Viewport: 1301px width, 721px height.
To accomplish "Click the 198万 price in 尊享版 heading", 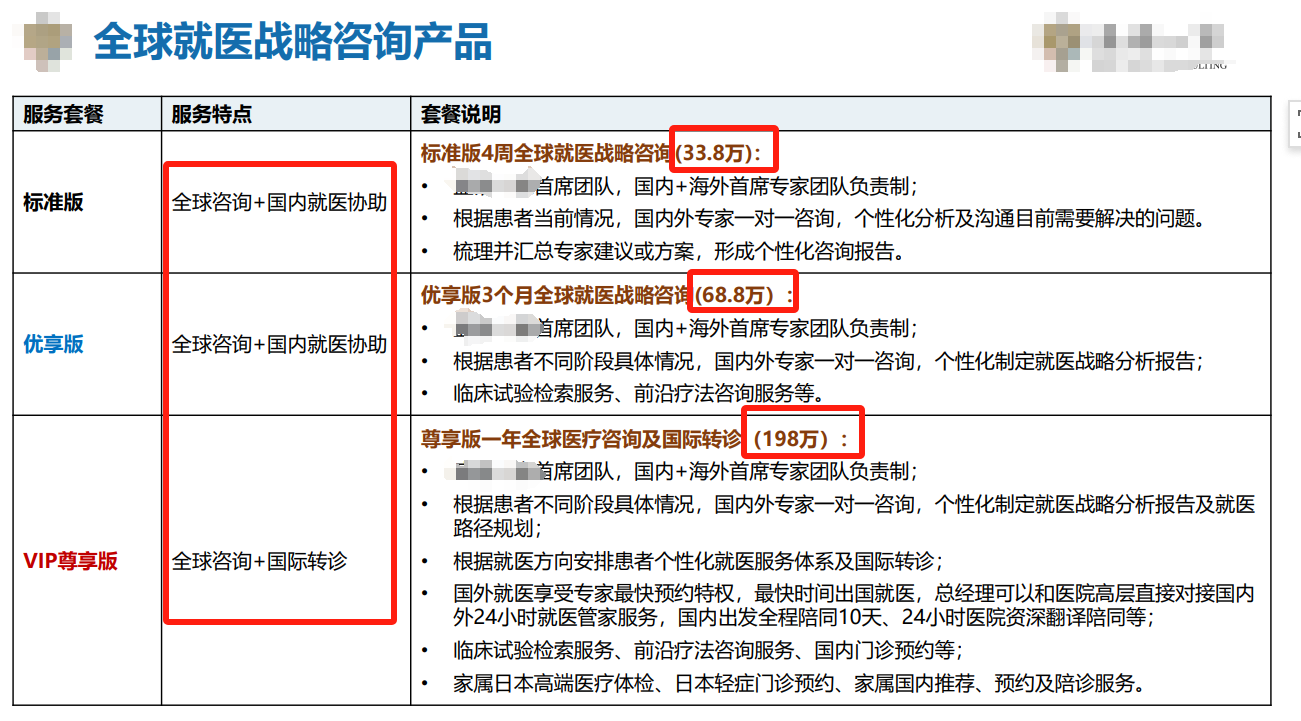I will (800, 438).
